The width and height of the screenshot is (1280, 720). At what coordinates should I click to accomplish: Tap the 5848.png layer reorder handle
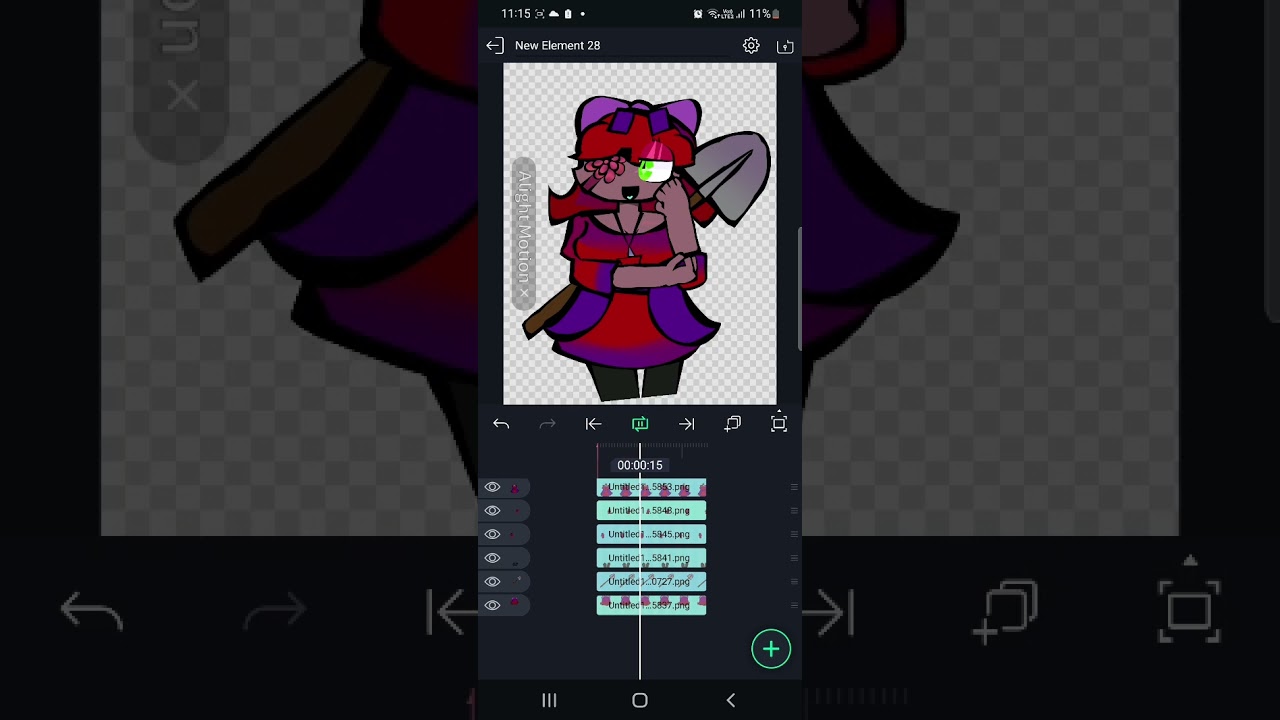(x=794, y=511)
